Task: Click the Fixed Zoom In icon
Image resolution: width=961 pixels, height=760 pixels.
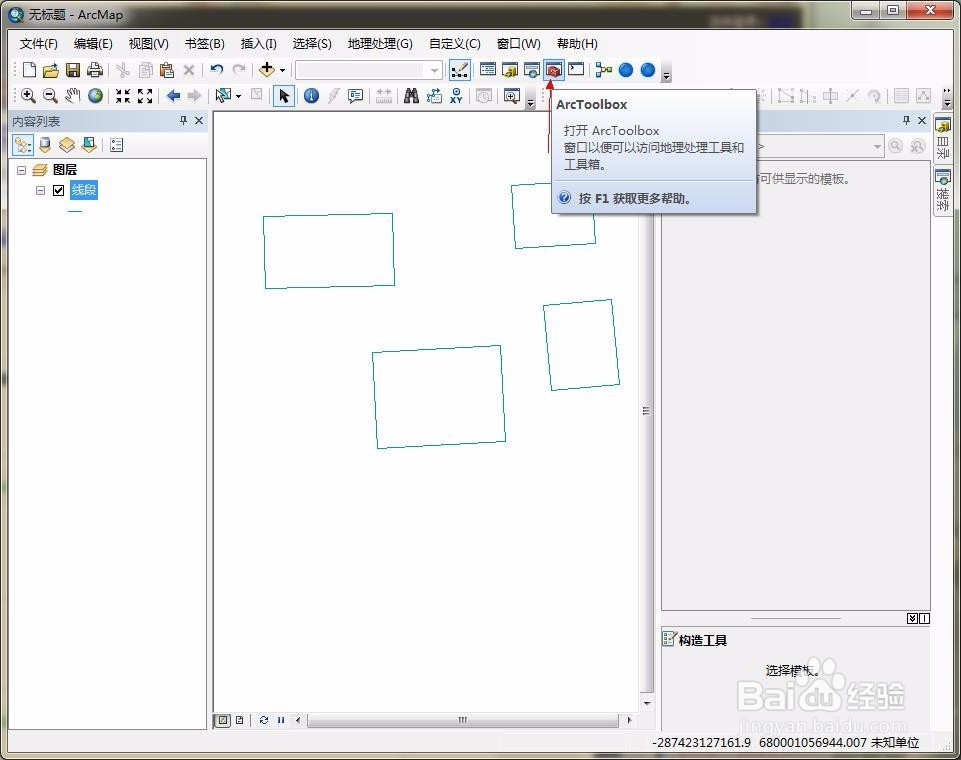Action: [123, 96]
